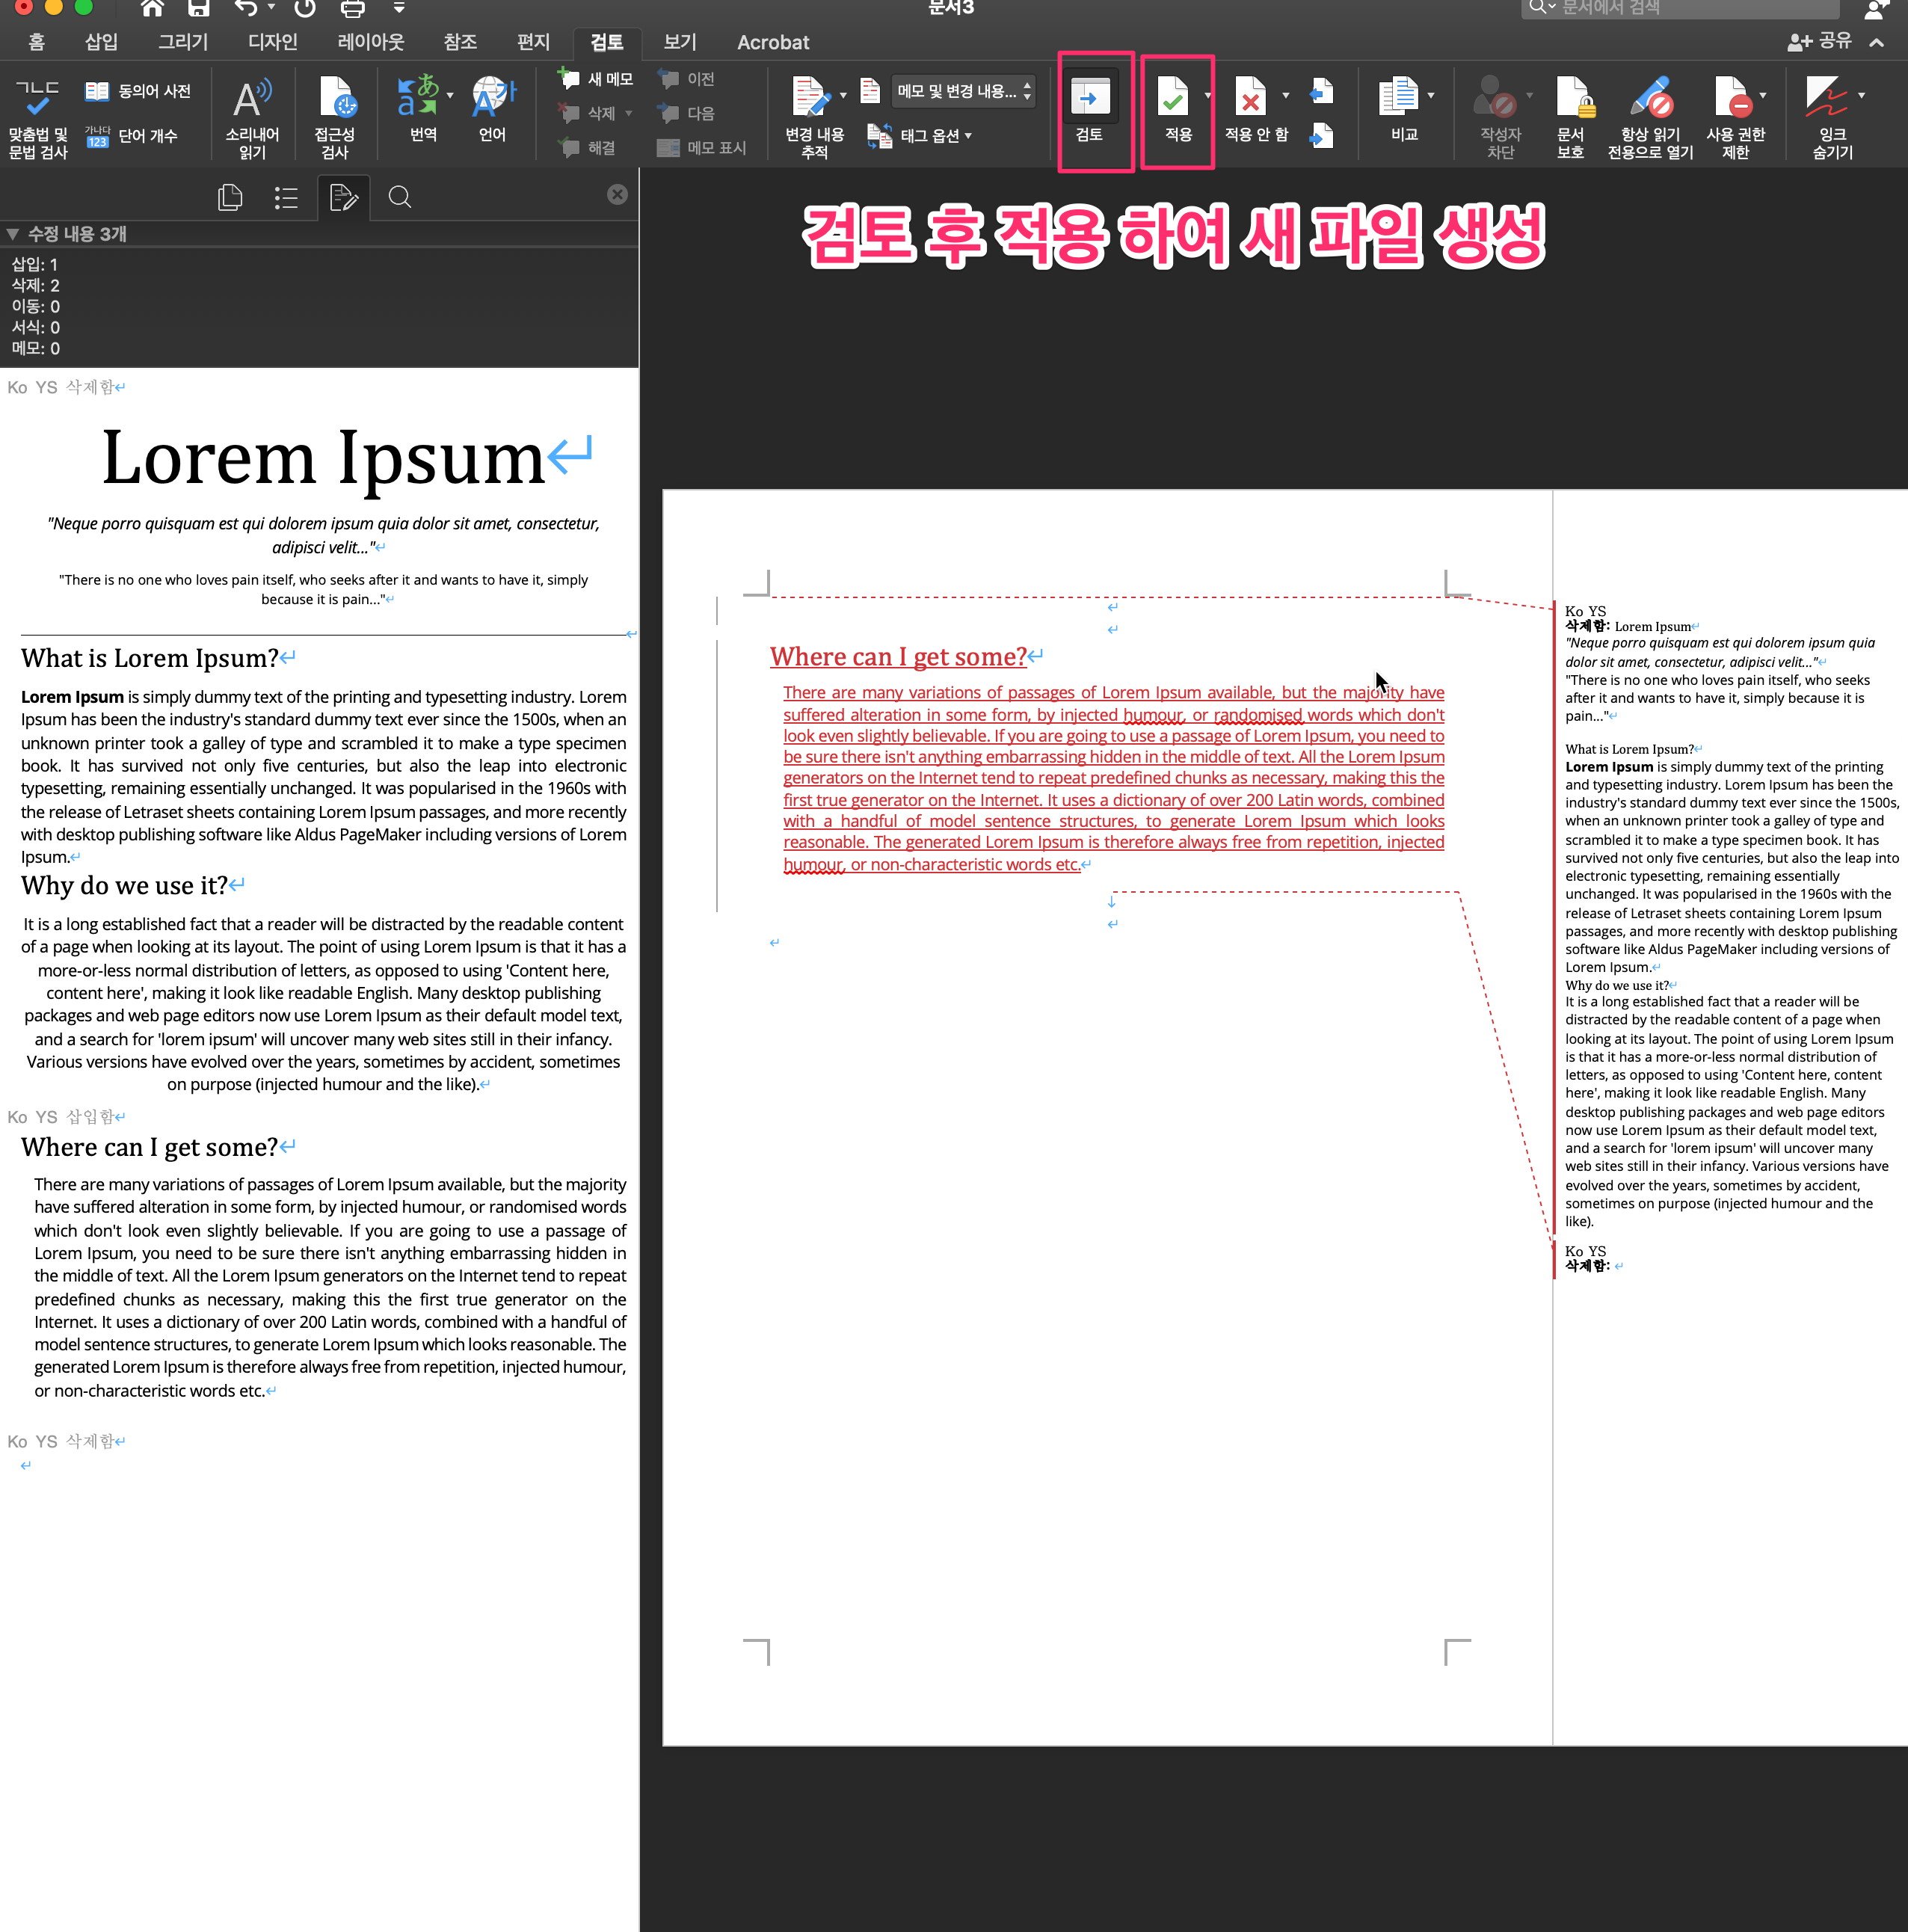Accept change with the 적용 icon

pos(1173,99)
